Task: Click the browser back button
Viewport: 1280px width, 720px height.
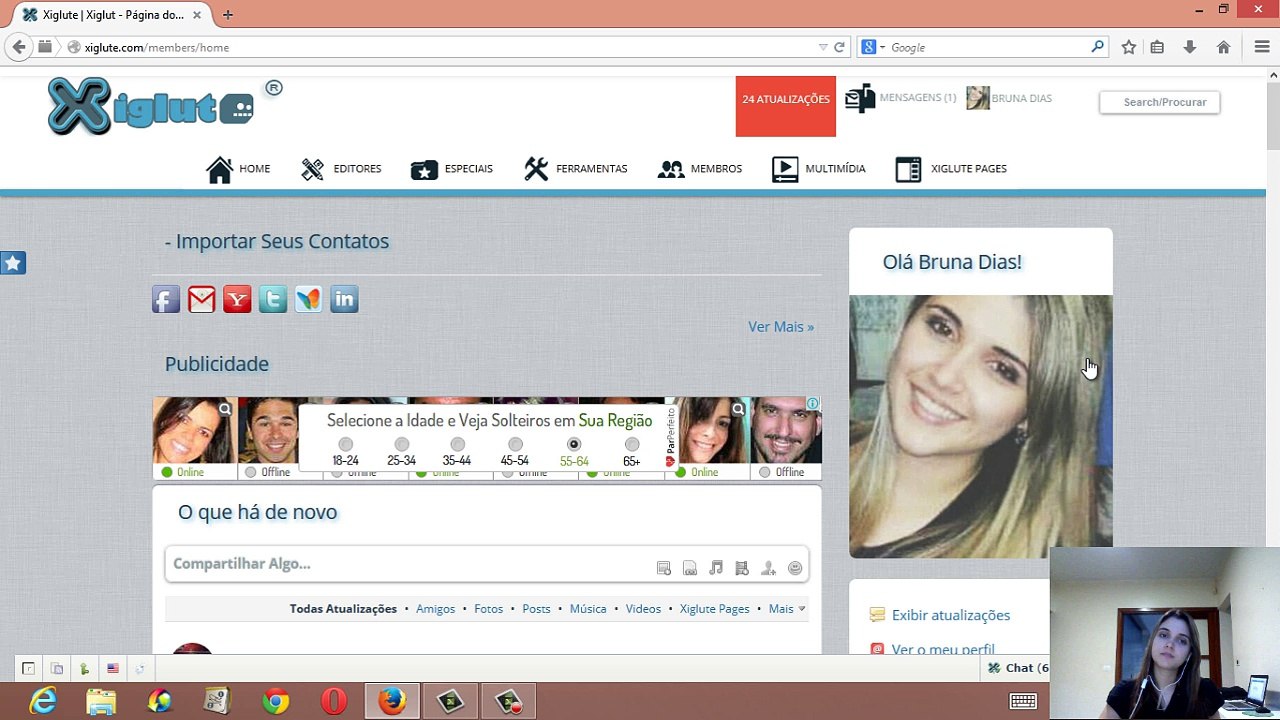Action: (x=19, y=47)
